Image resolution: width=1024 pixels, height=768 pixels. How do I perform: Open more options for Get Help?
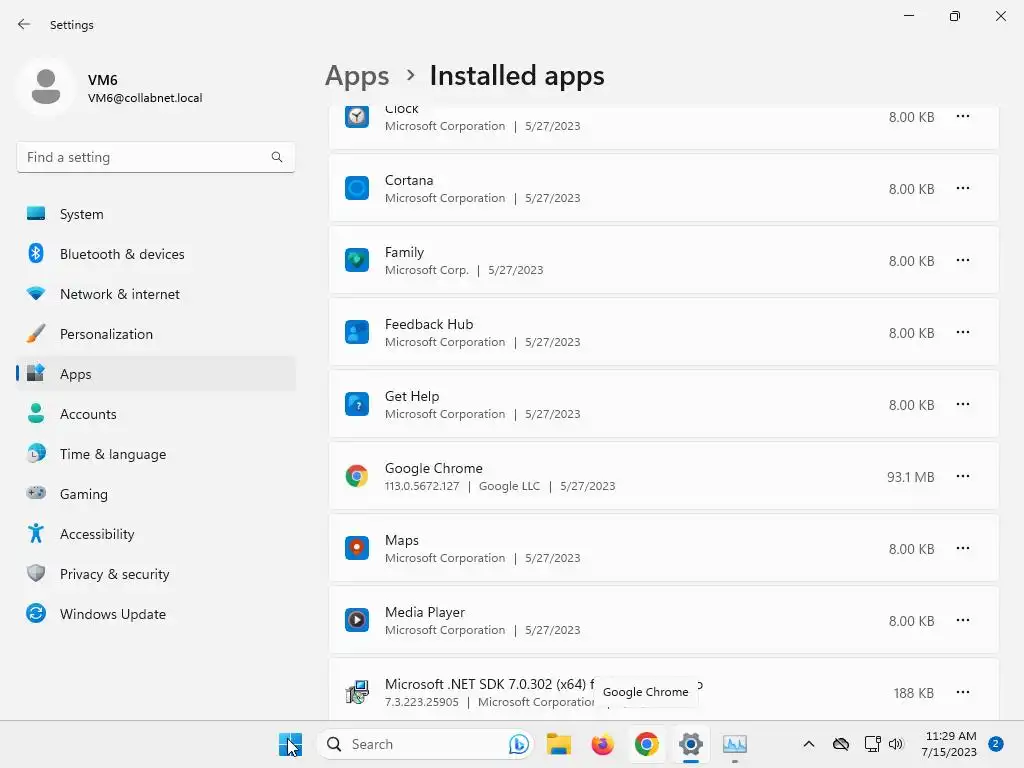(963, 404)
